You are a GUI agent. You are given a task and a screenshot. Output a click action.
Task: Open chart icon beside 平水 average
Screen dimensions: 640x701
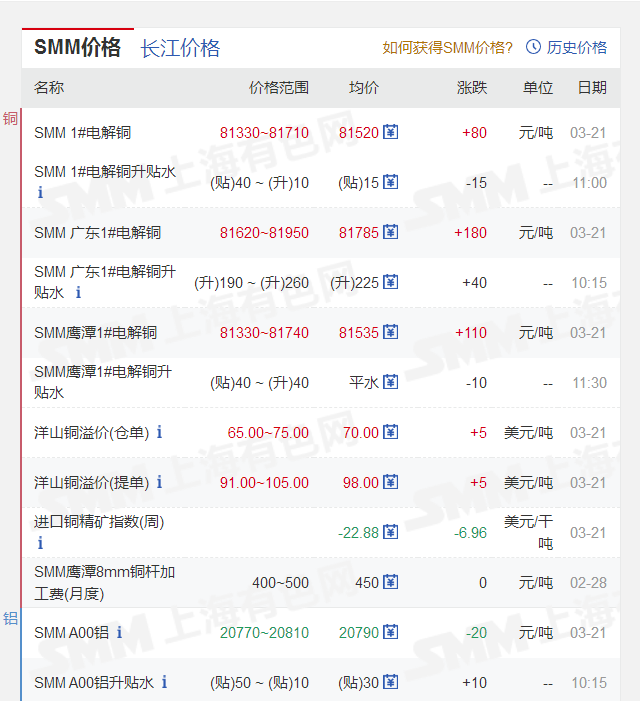coord(391,382)
